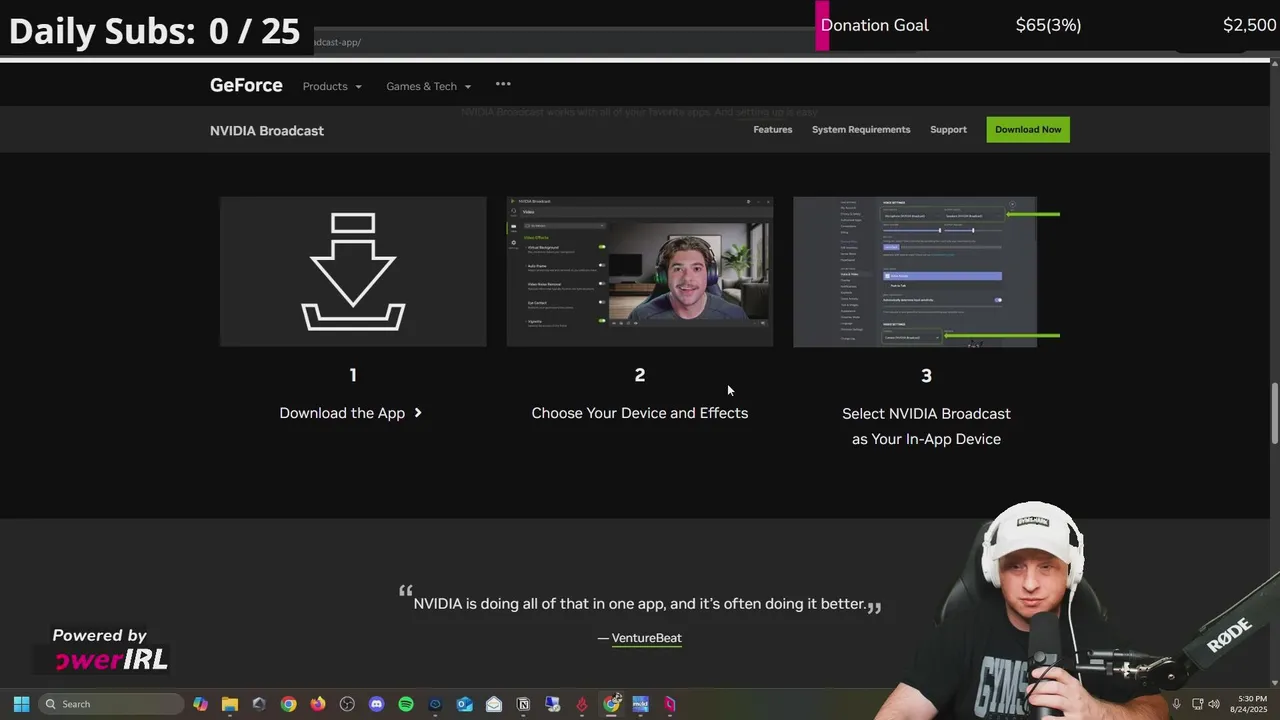Click the Discord voice settings screenshot thumbnail
Viewport: 1280px width, 720px height.
pos(926,271)
